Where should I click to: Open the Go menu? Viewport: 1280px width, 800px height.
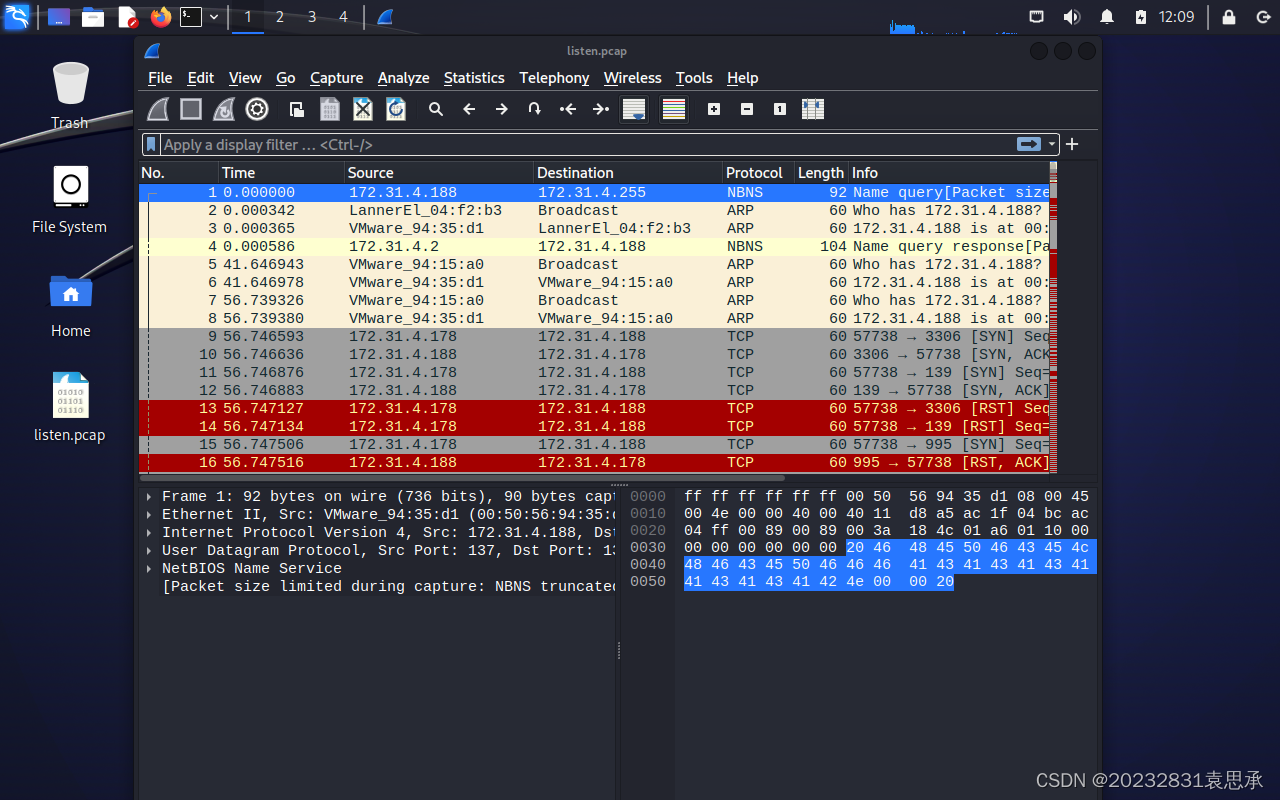[286, 78]
